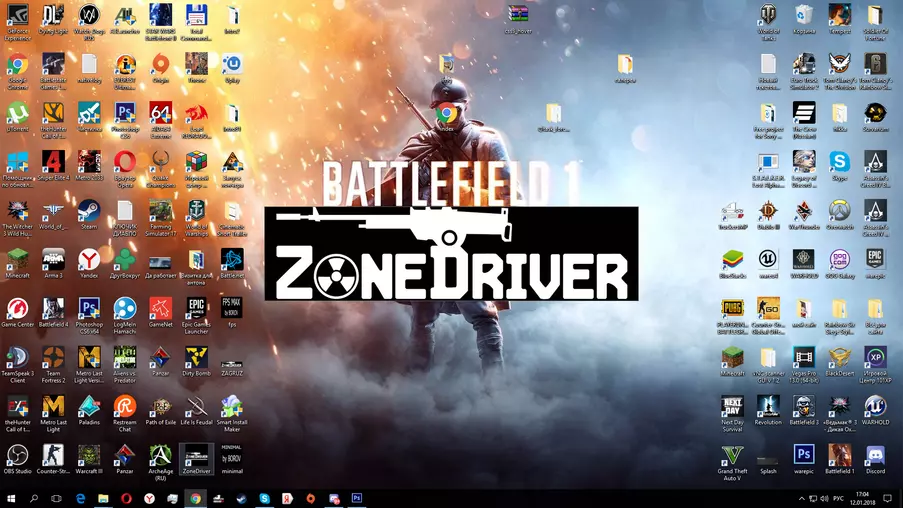Switch to Chrome in the taskbar

click(x=195, y=498)
